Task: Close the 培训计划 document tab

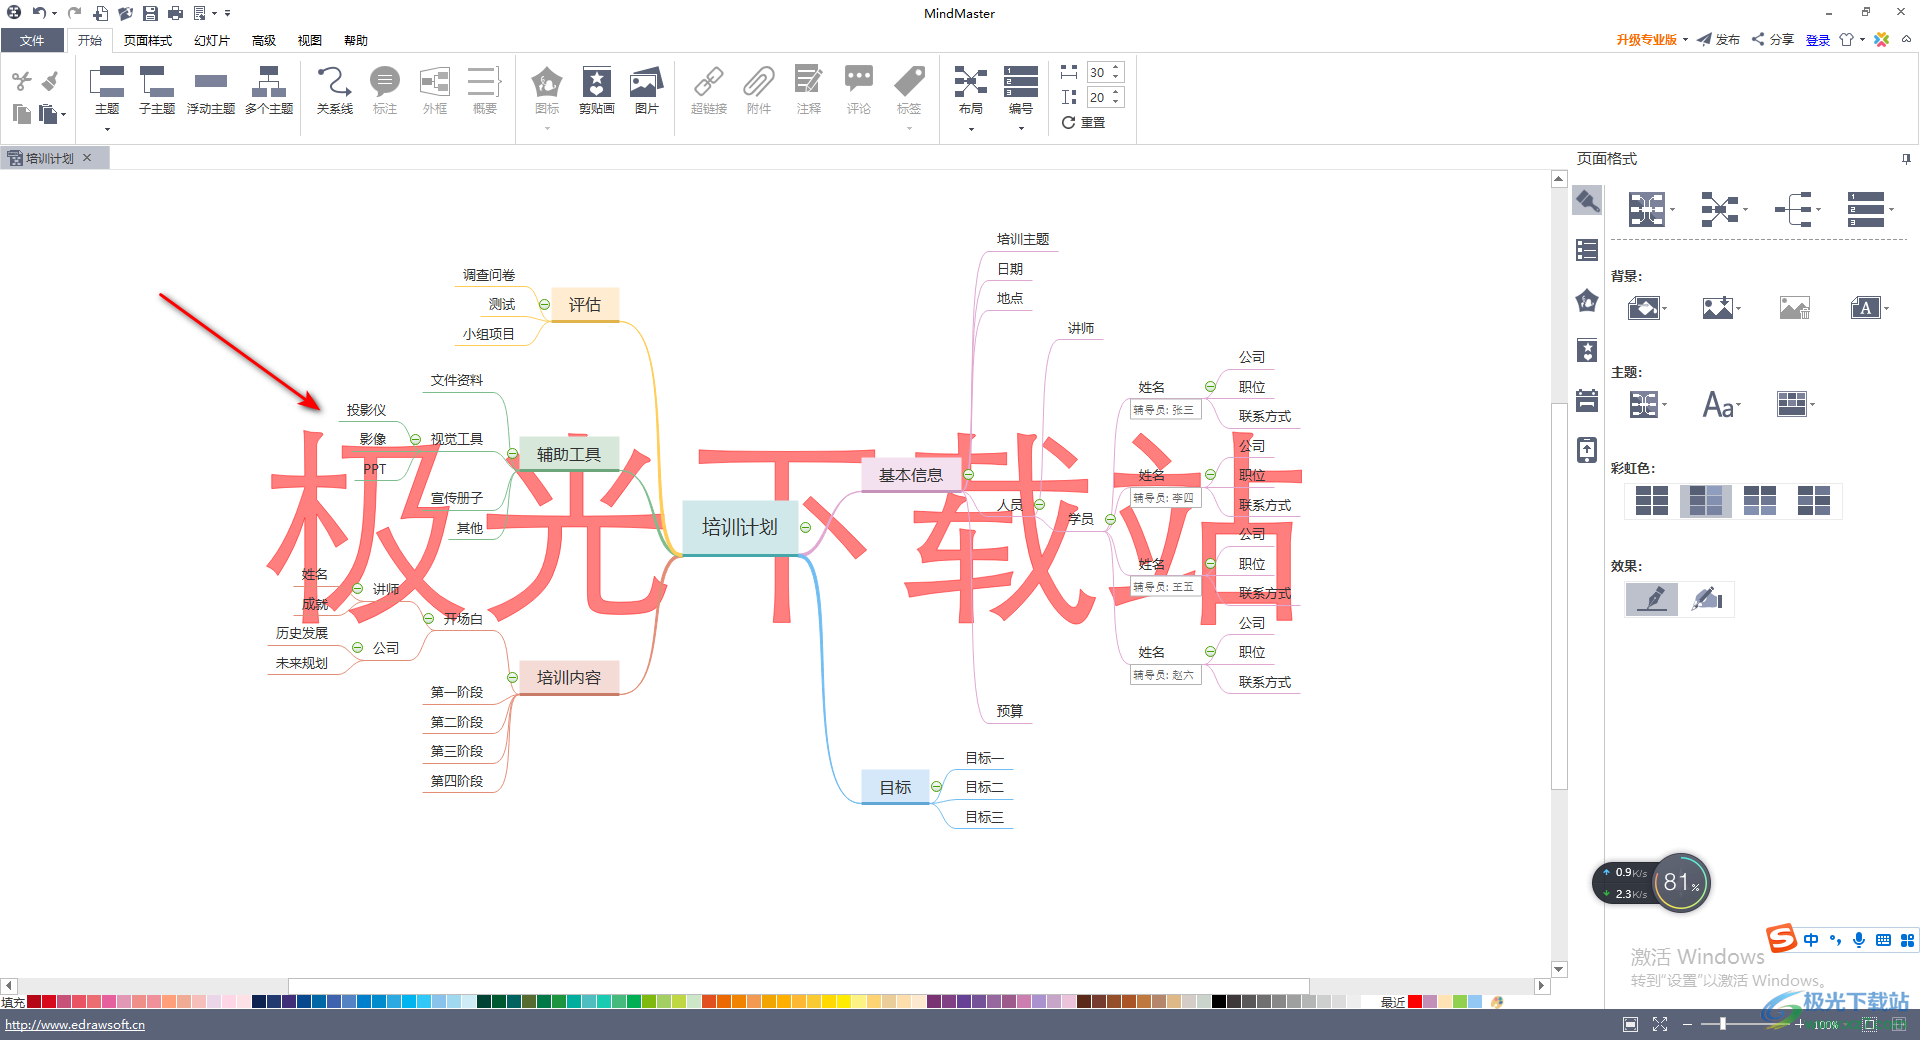Action: tap(87, 158)
